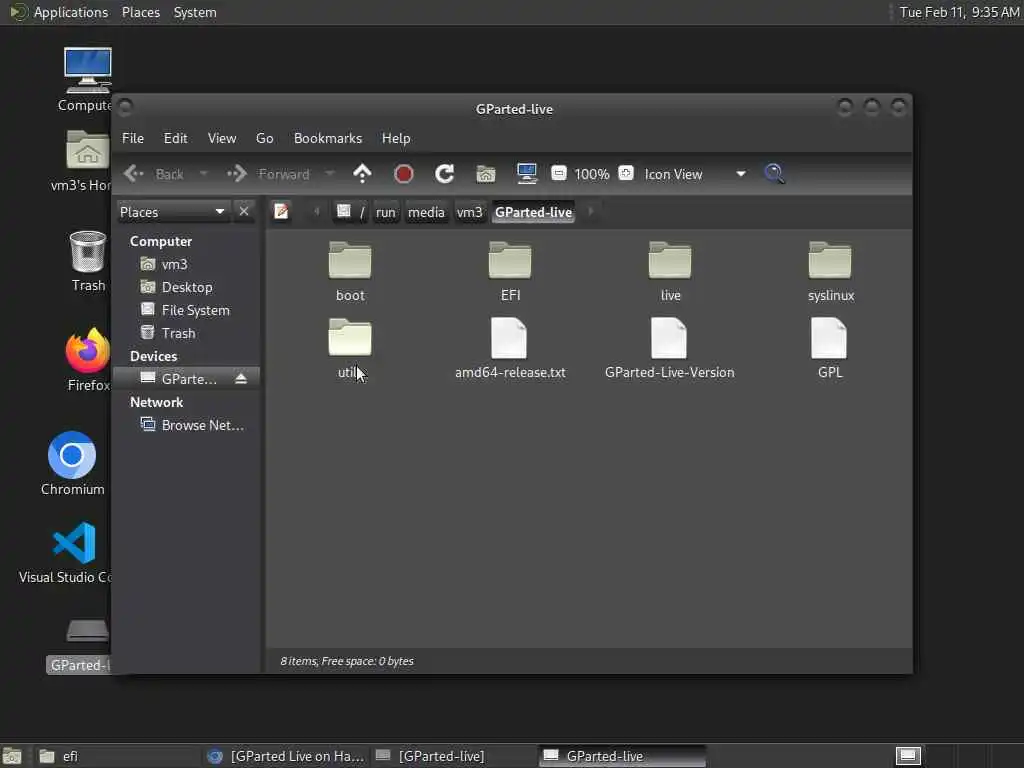Click workspace switcher in bottom panel
This screenshot has height=768, width=1024.
pyautogui.click(x=908, y=756)
